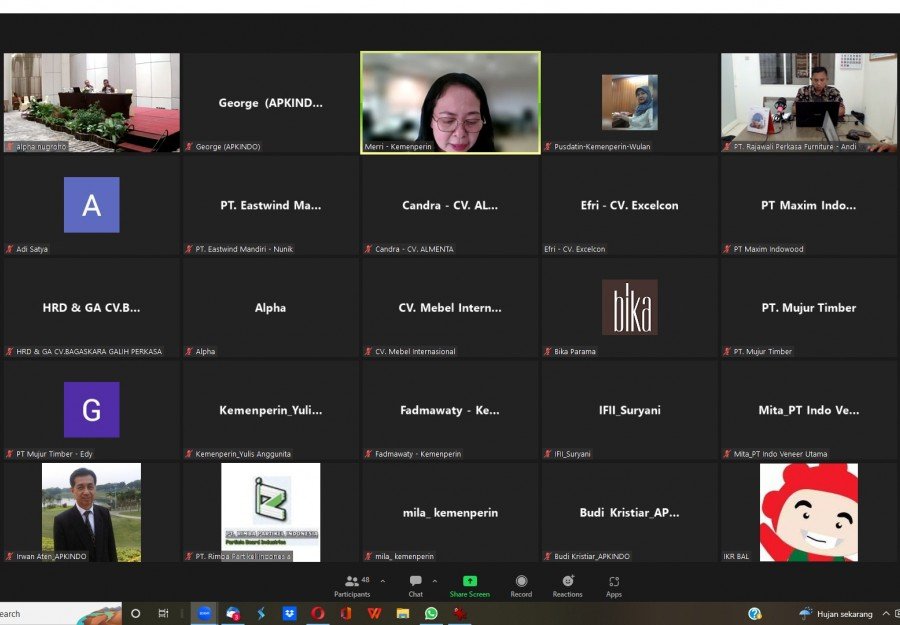The image size is (900, 625).
Task: Open WhatsApp from the taskbar
Action: (431, 614)
